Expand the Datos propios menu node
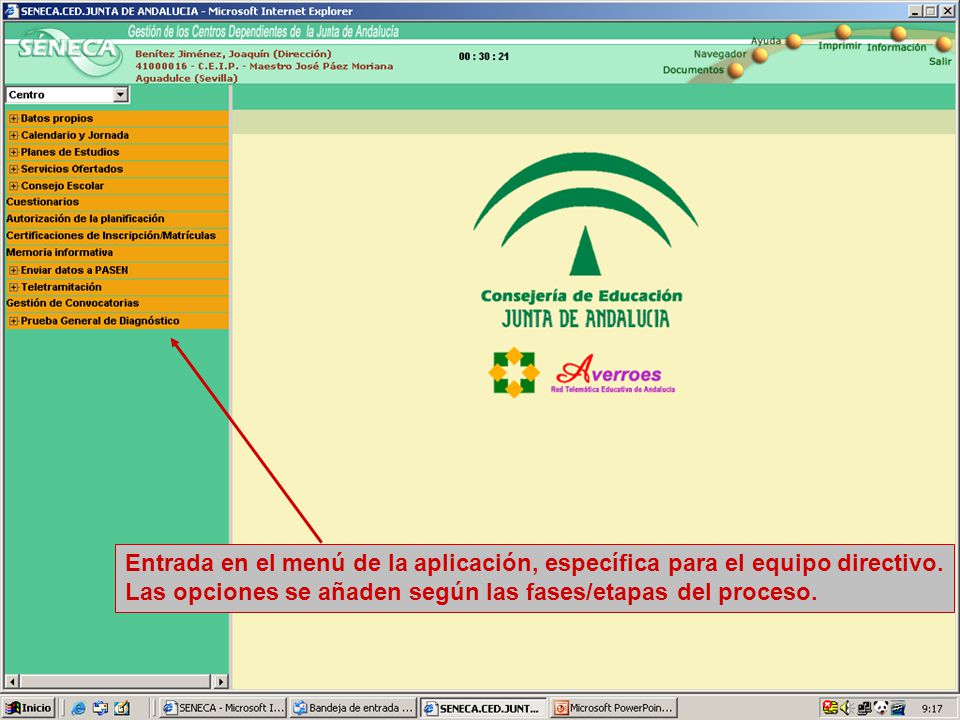This screenshot has height=720, width=960. pyautogui.click(x=13, y=119)
